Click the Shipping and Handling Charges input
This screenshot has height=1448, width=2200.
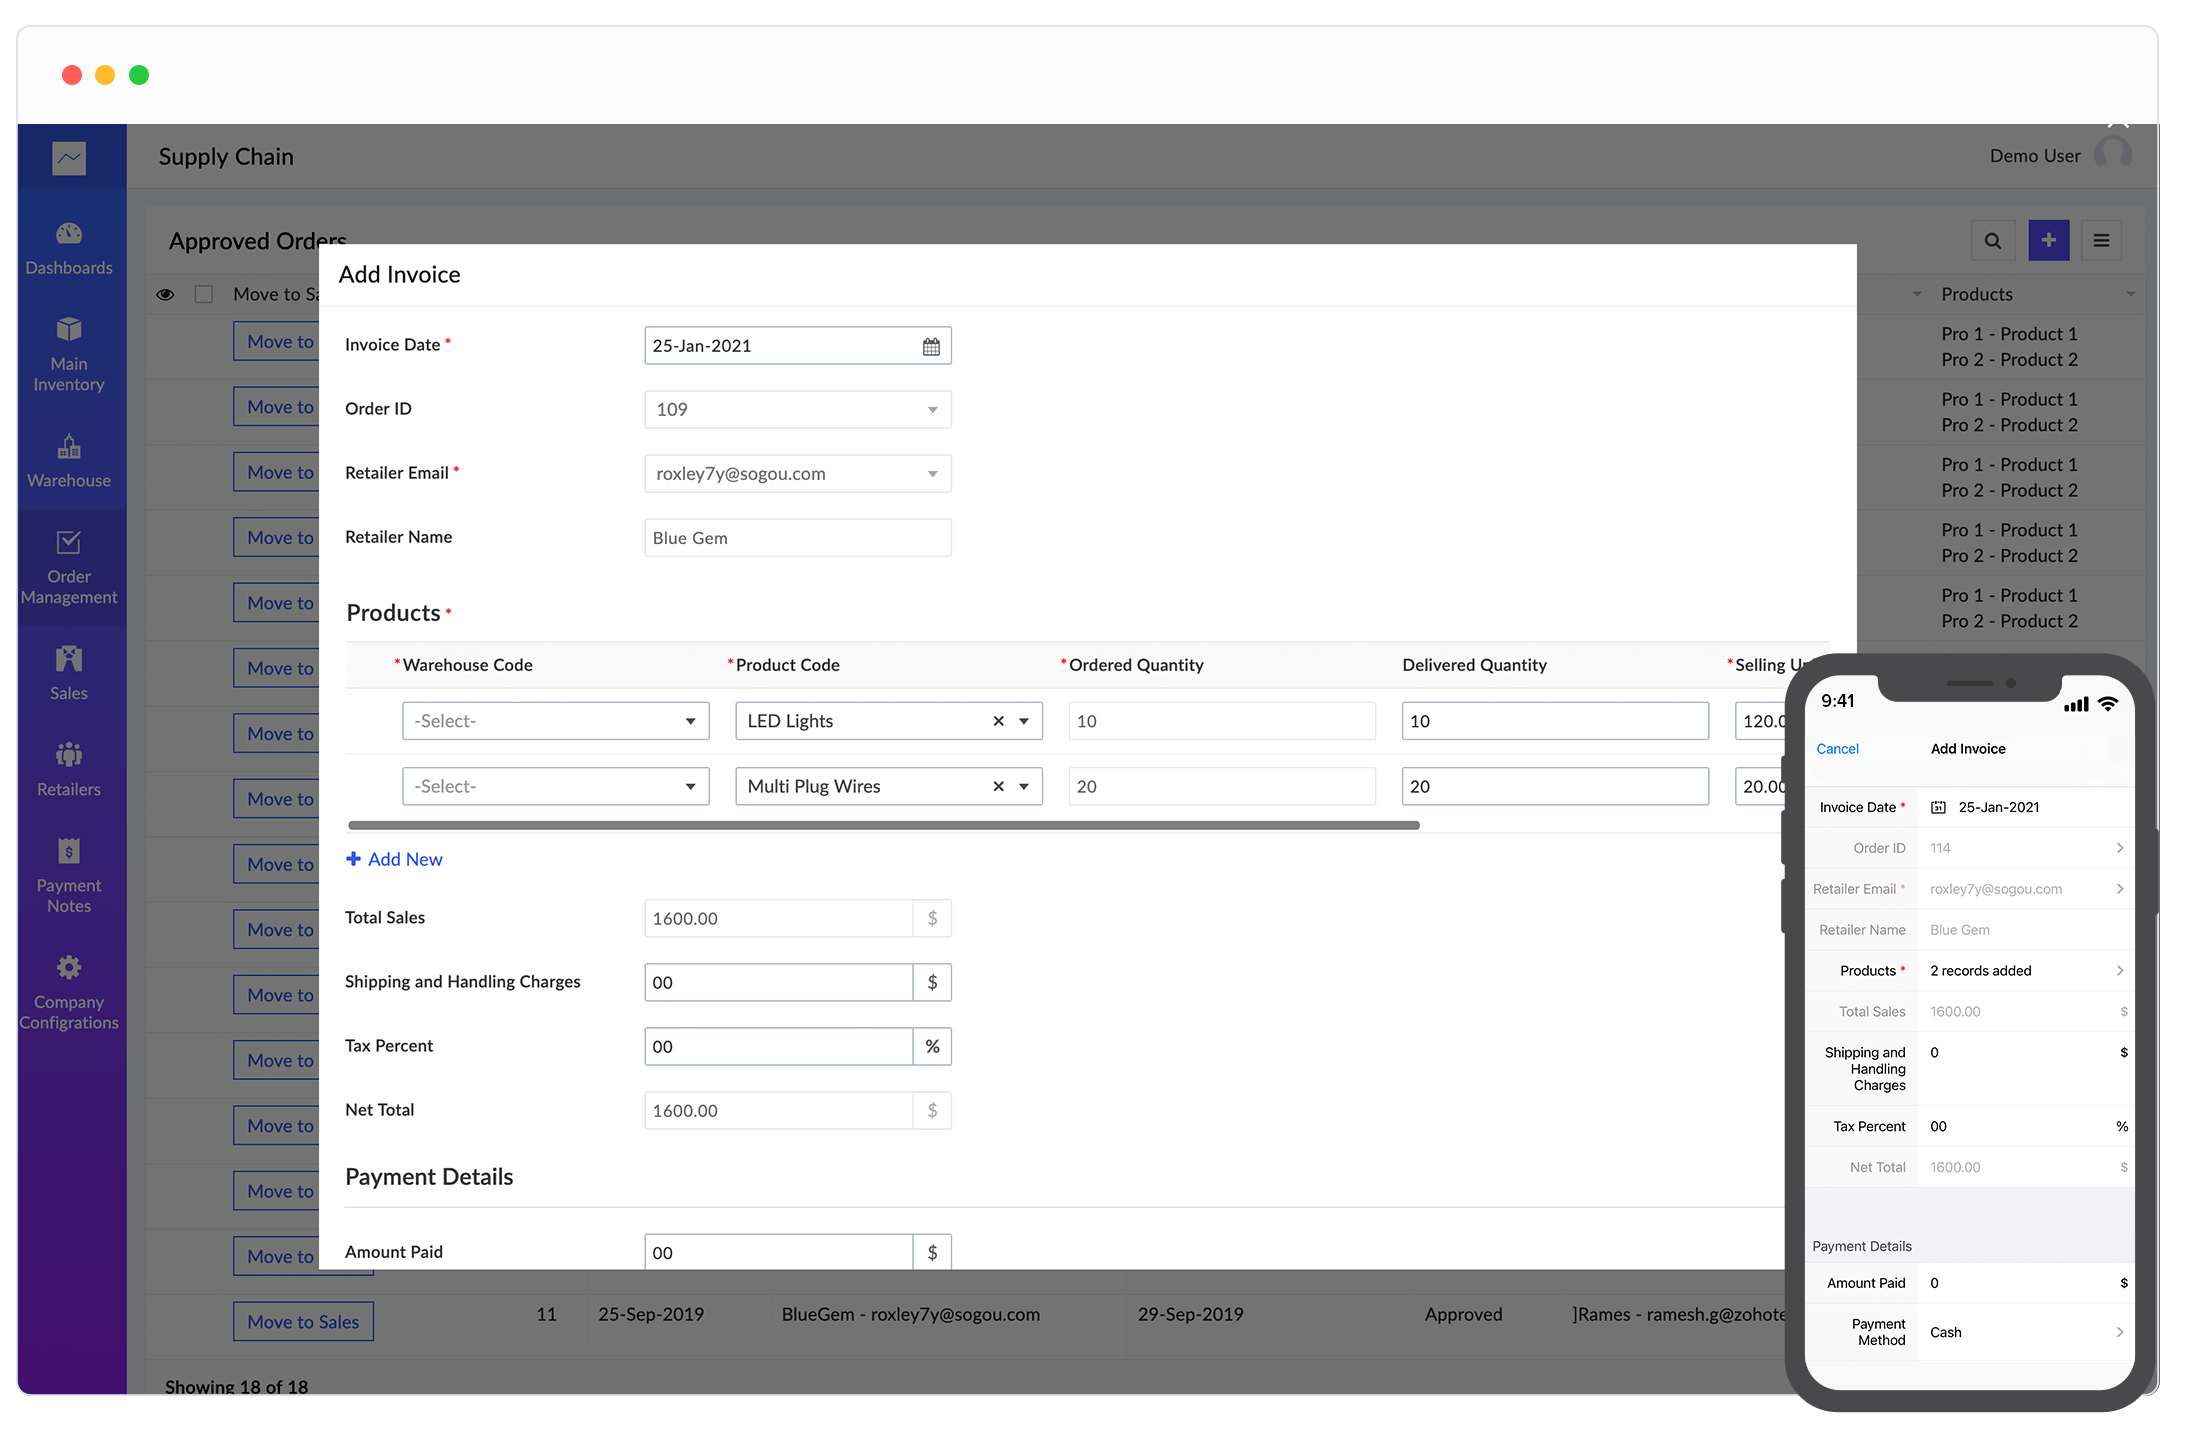click(779, 982)
